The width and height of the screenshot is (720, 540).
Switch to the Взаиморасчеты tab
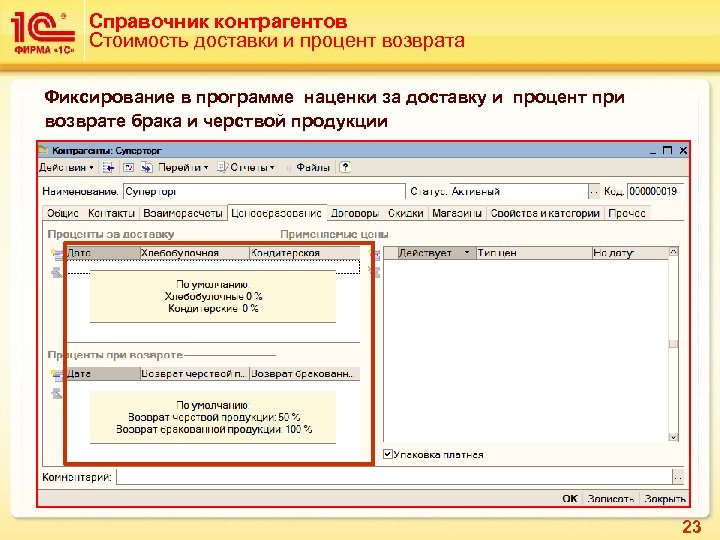pyautogui.click(x=183, y=213)
